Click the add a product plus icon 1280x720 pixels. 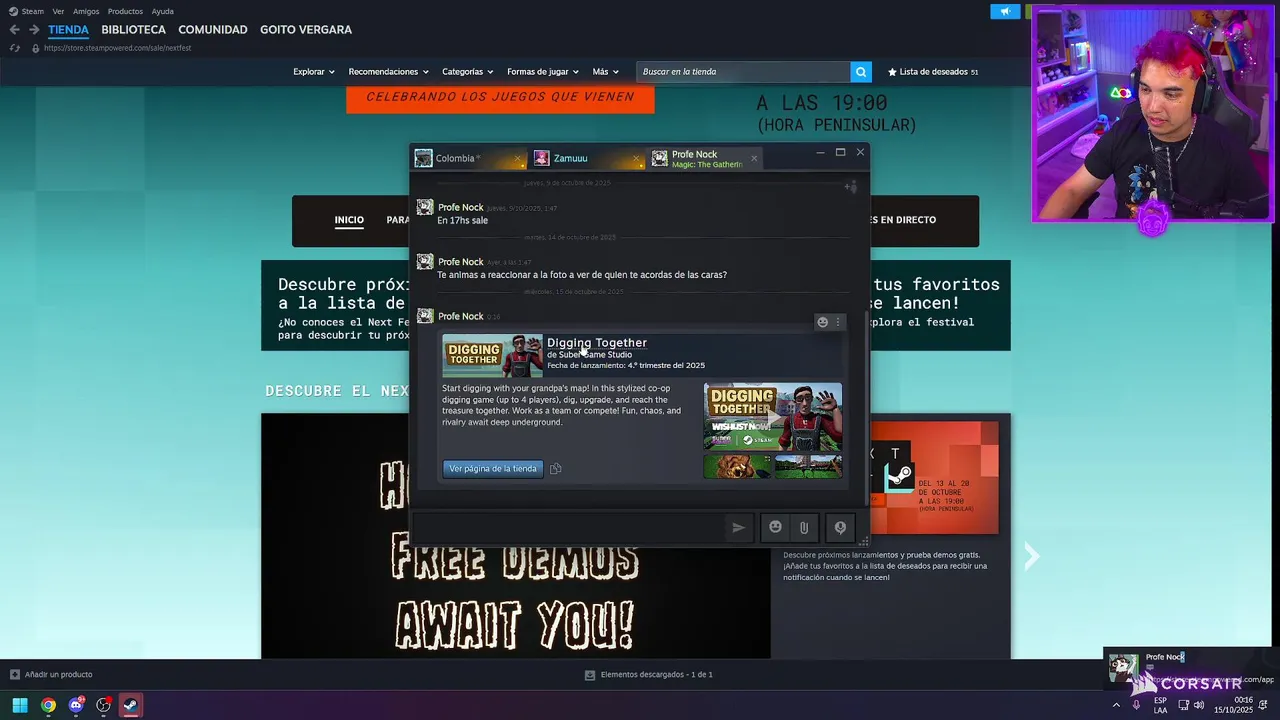(x=14, y=675)
